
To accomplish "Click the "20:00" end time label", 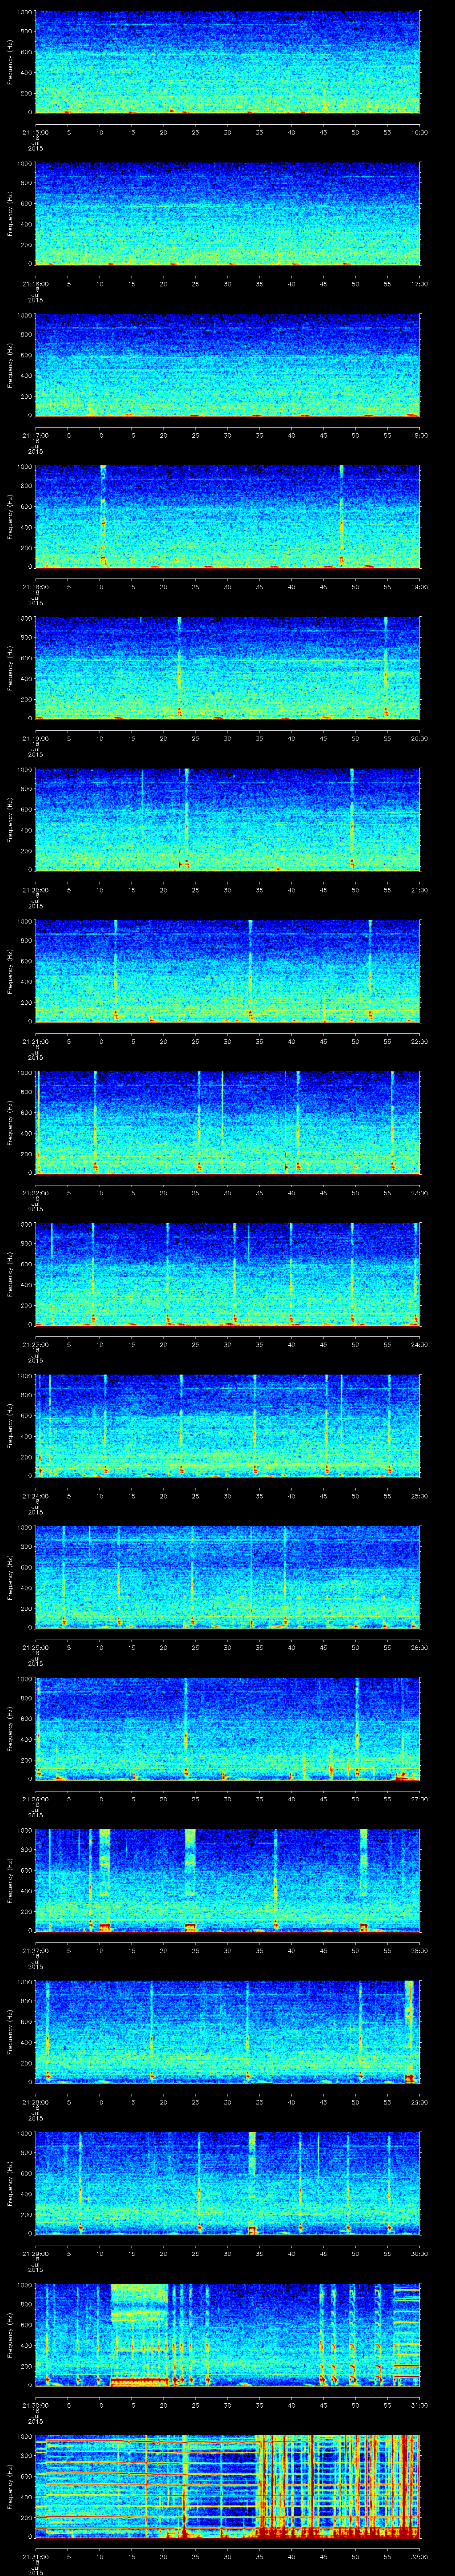I will (420, 738).
